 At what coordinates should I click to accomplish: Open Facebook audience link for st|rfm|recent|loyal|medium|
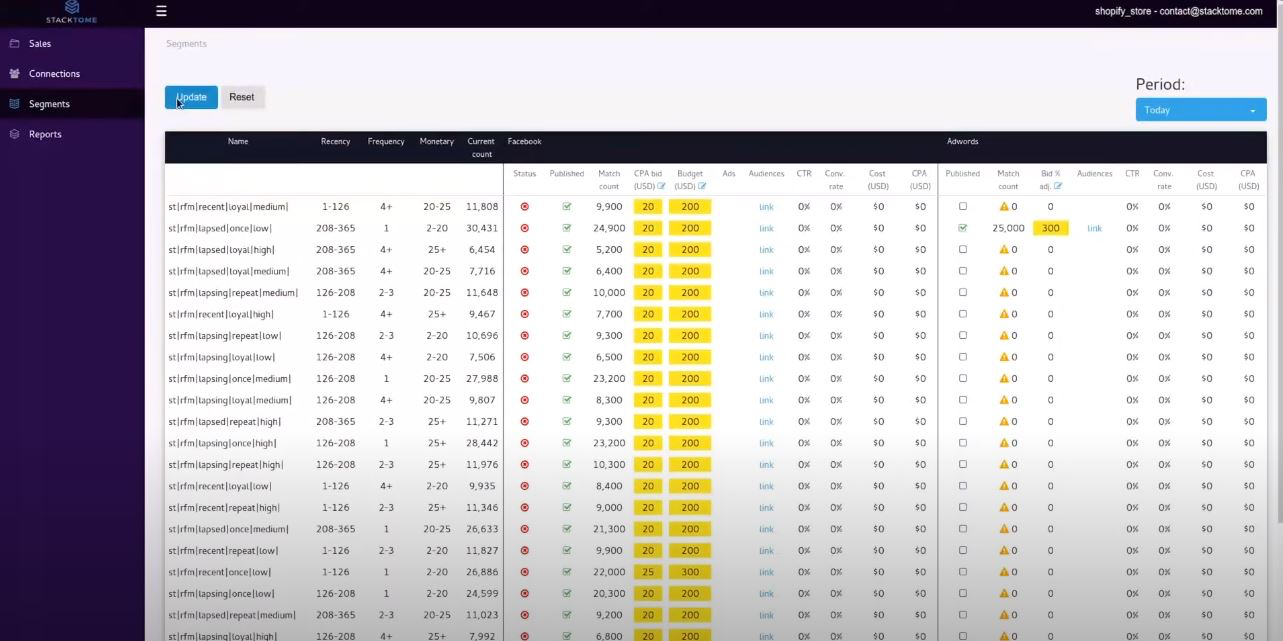point(766,207)
